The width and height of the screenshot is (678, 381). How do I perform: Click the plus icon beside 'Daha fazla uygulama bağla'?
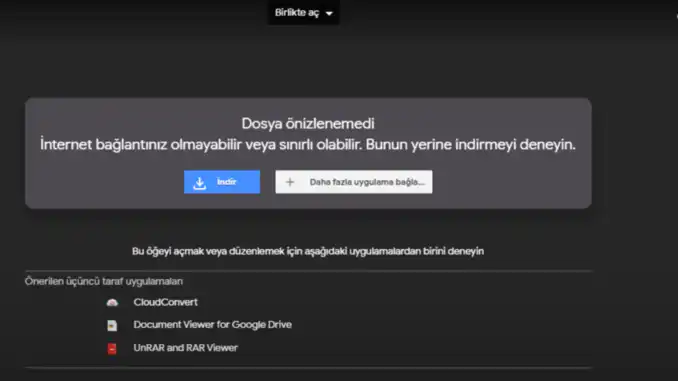(290, 182)
